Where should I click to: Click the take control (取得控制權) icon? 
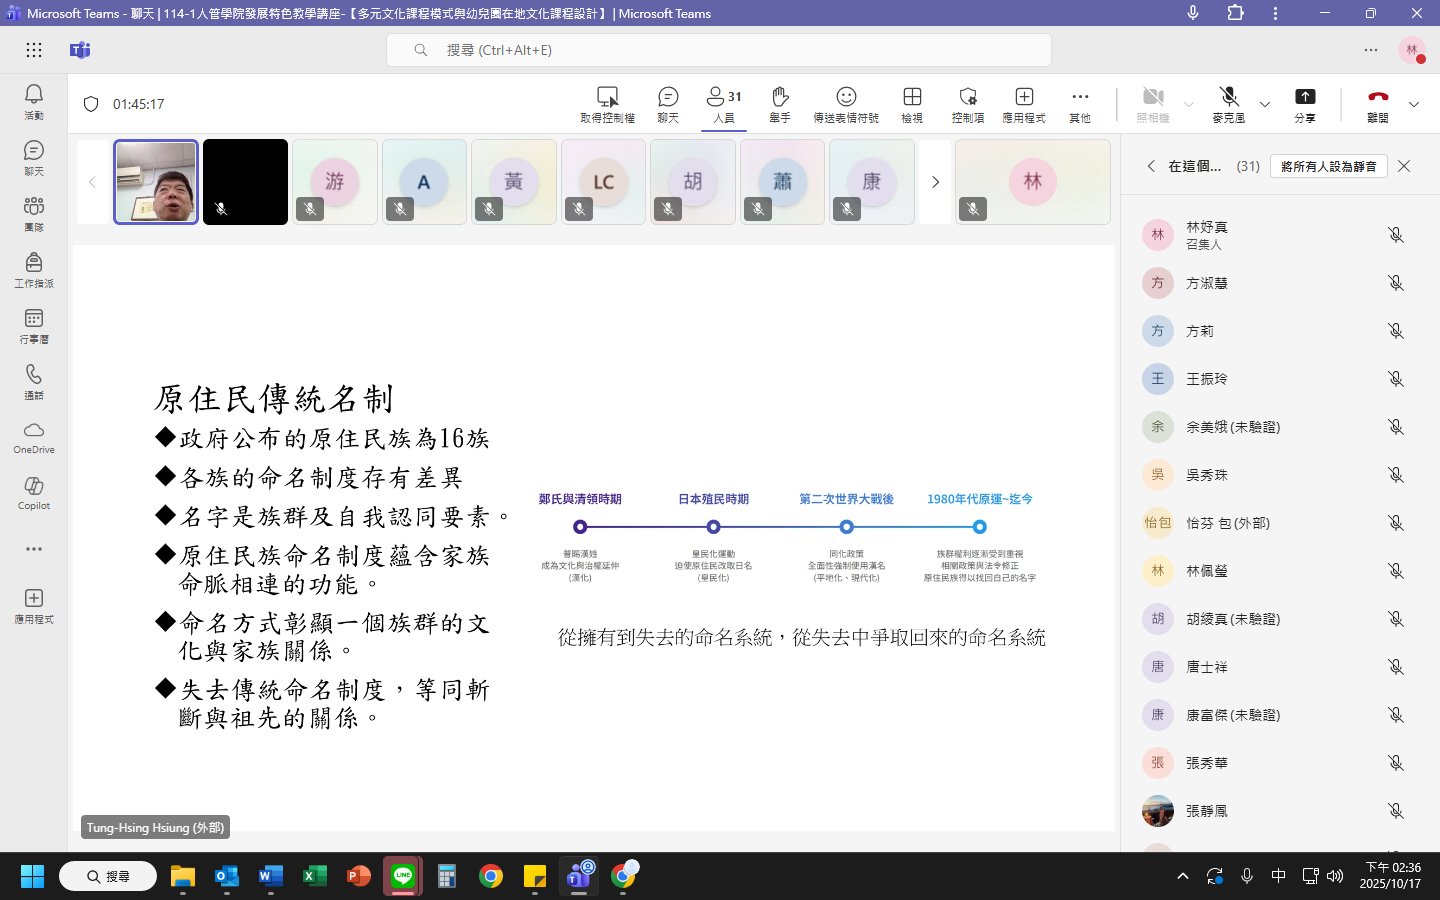(x=607, y=103)
